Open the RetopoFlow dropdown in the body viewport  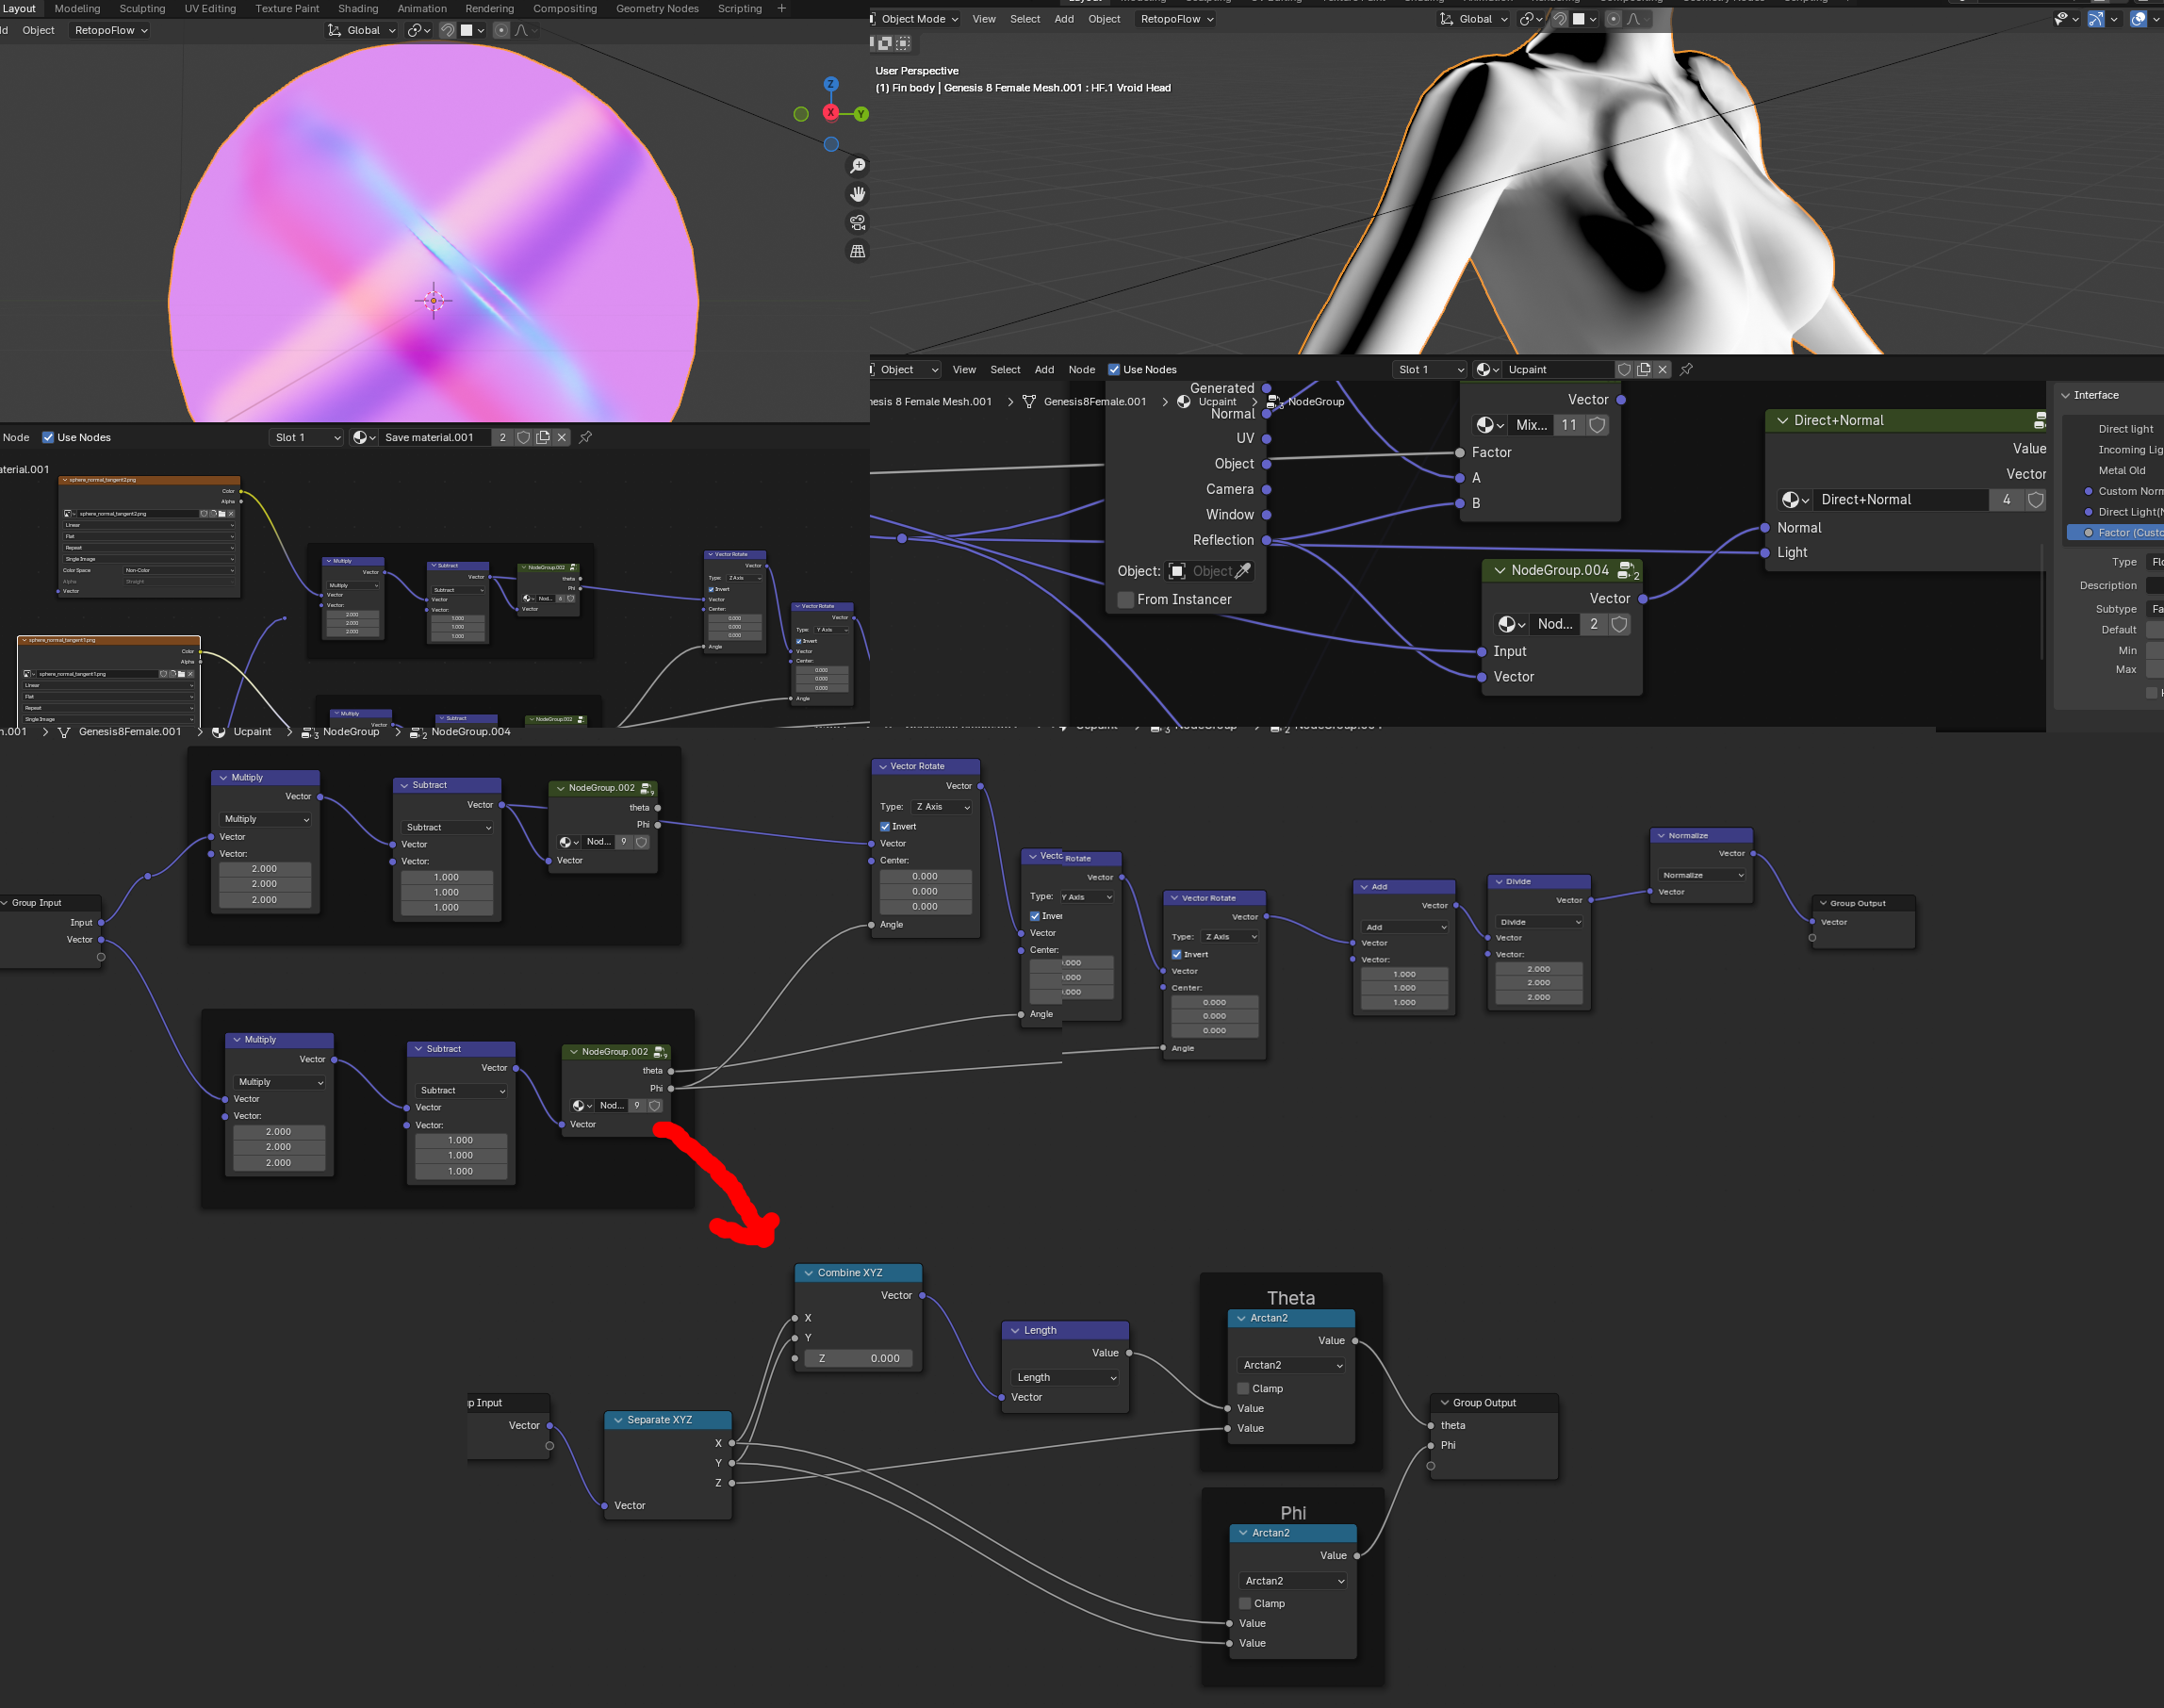(1176, 19)
